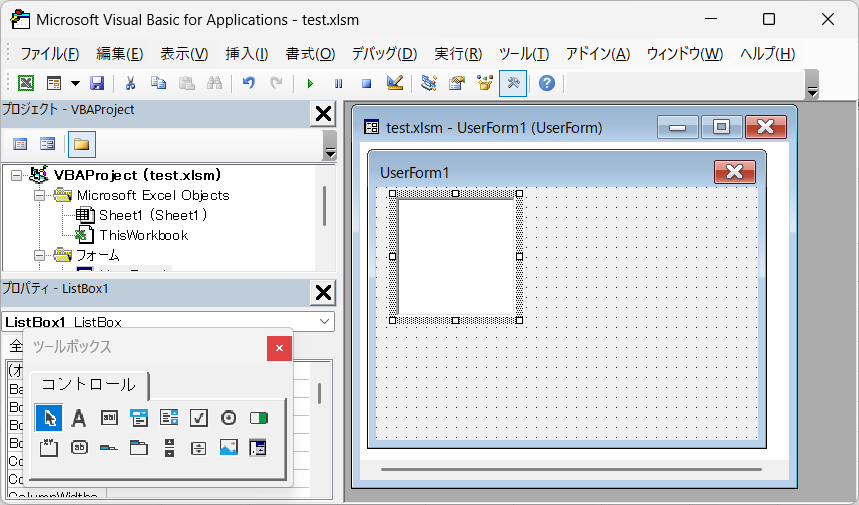Open the 書式(O) menu
Screen dimensions: 859x505
310,54
